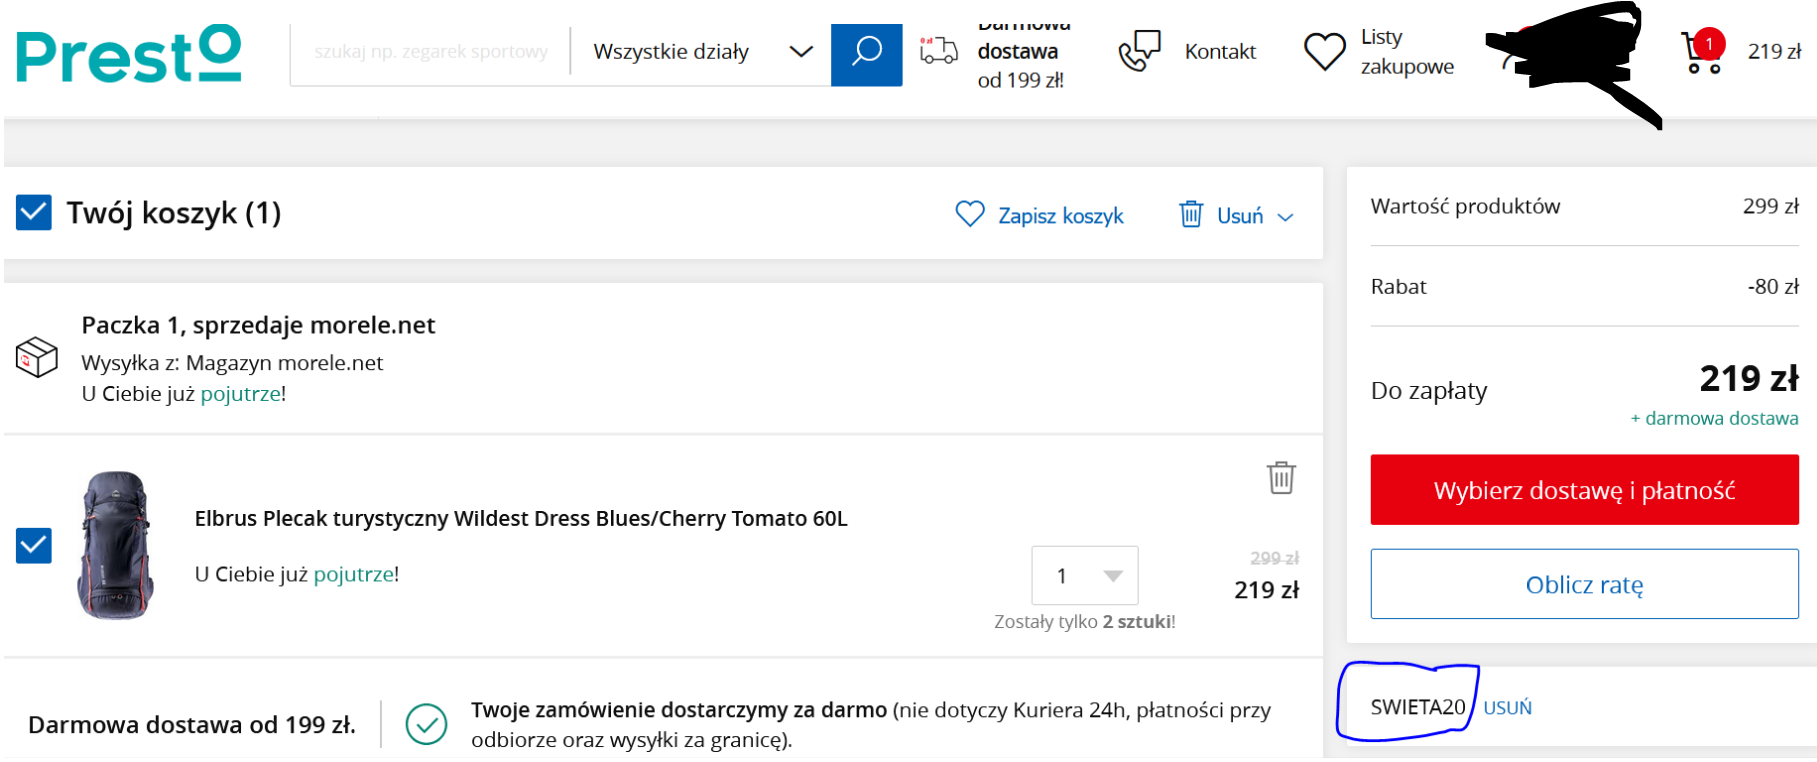Screen dimensions: 1817x762
Task: Click pojutrze link in the product row
Action: (354, 575)
